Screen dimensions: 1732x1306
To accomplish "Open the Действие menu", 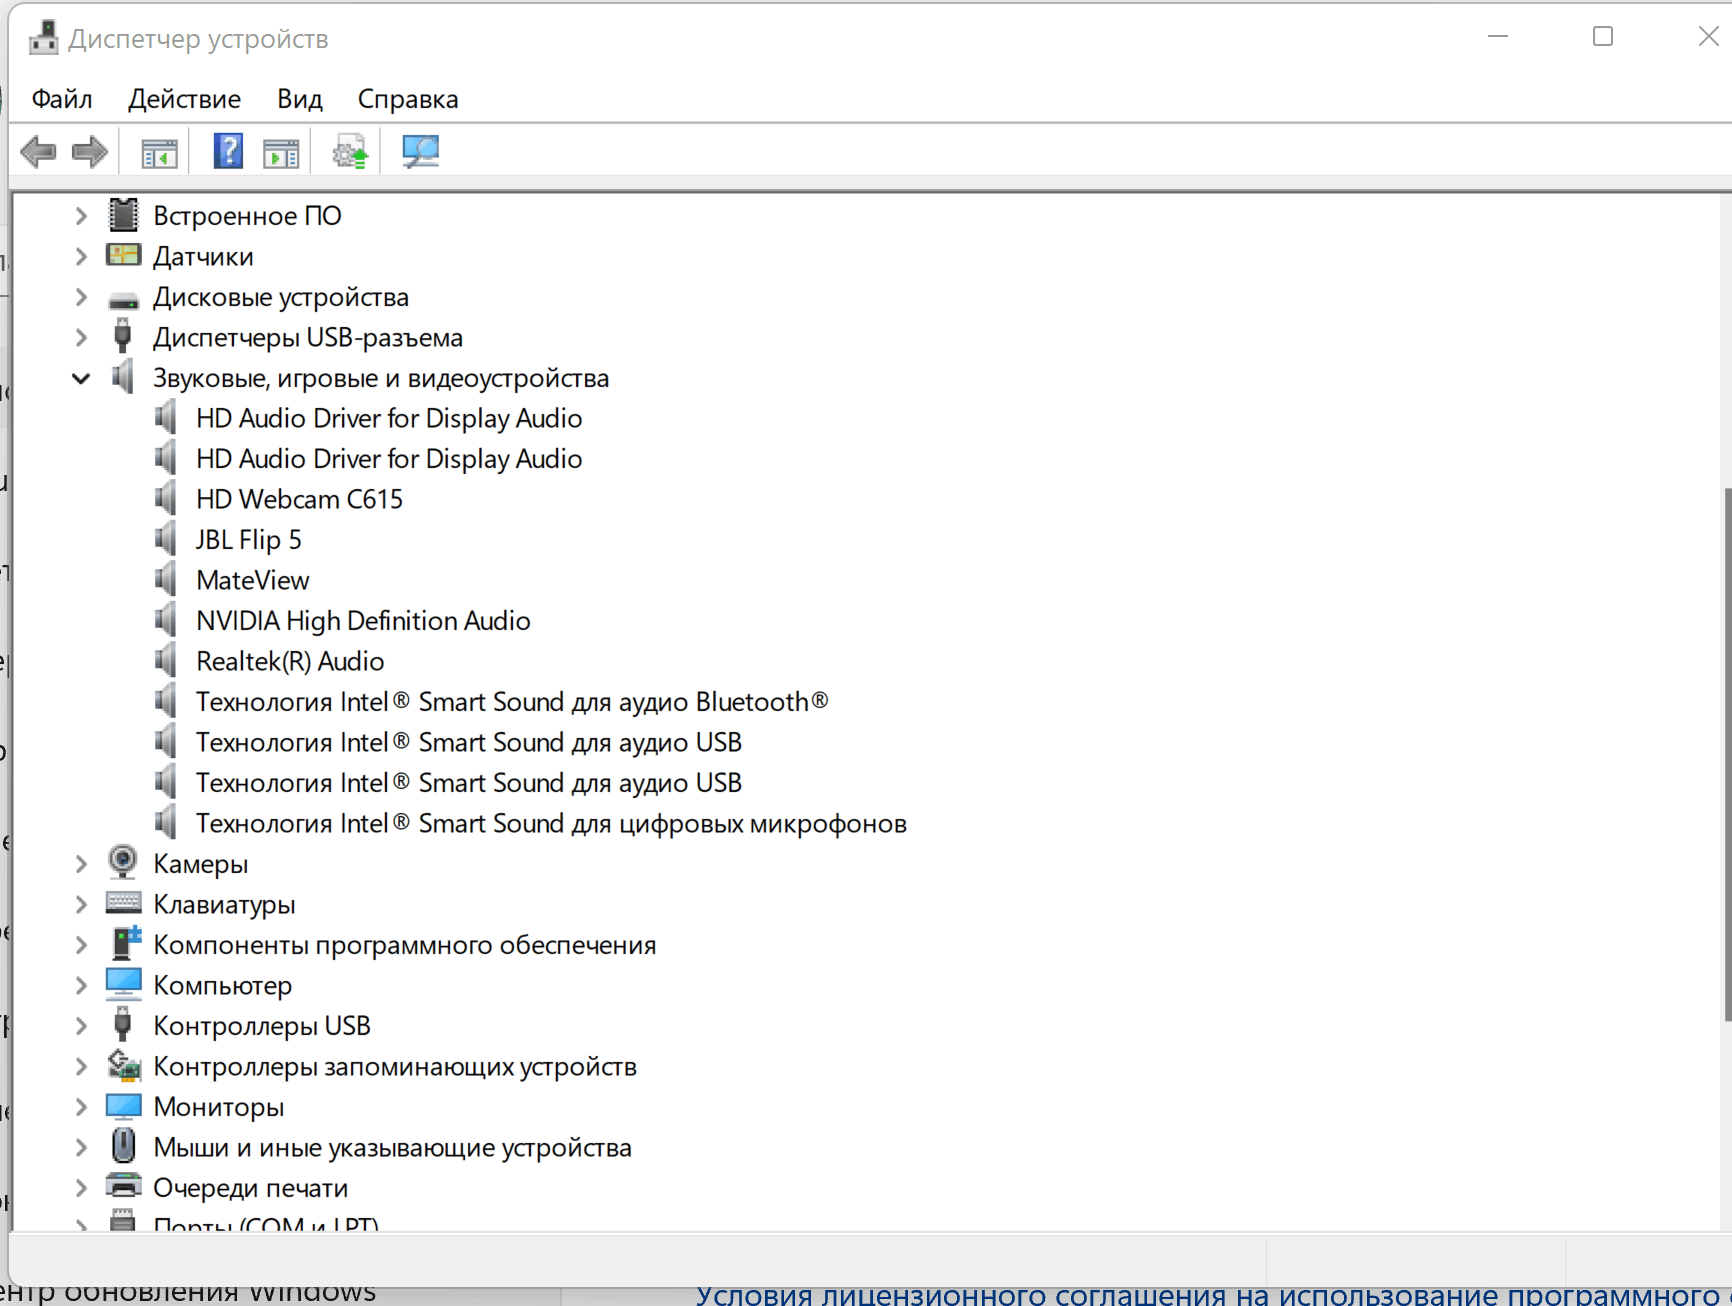I will click(184, 99).
